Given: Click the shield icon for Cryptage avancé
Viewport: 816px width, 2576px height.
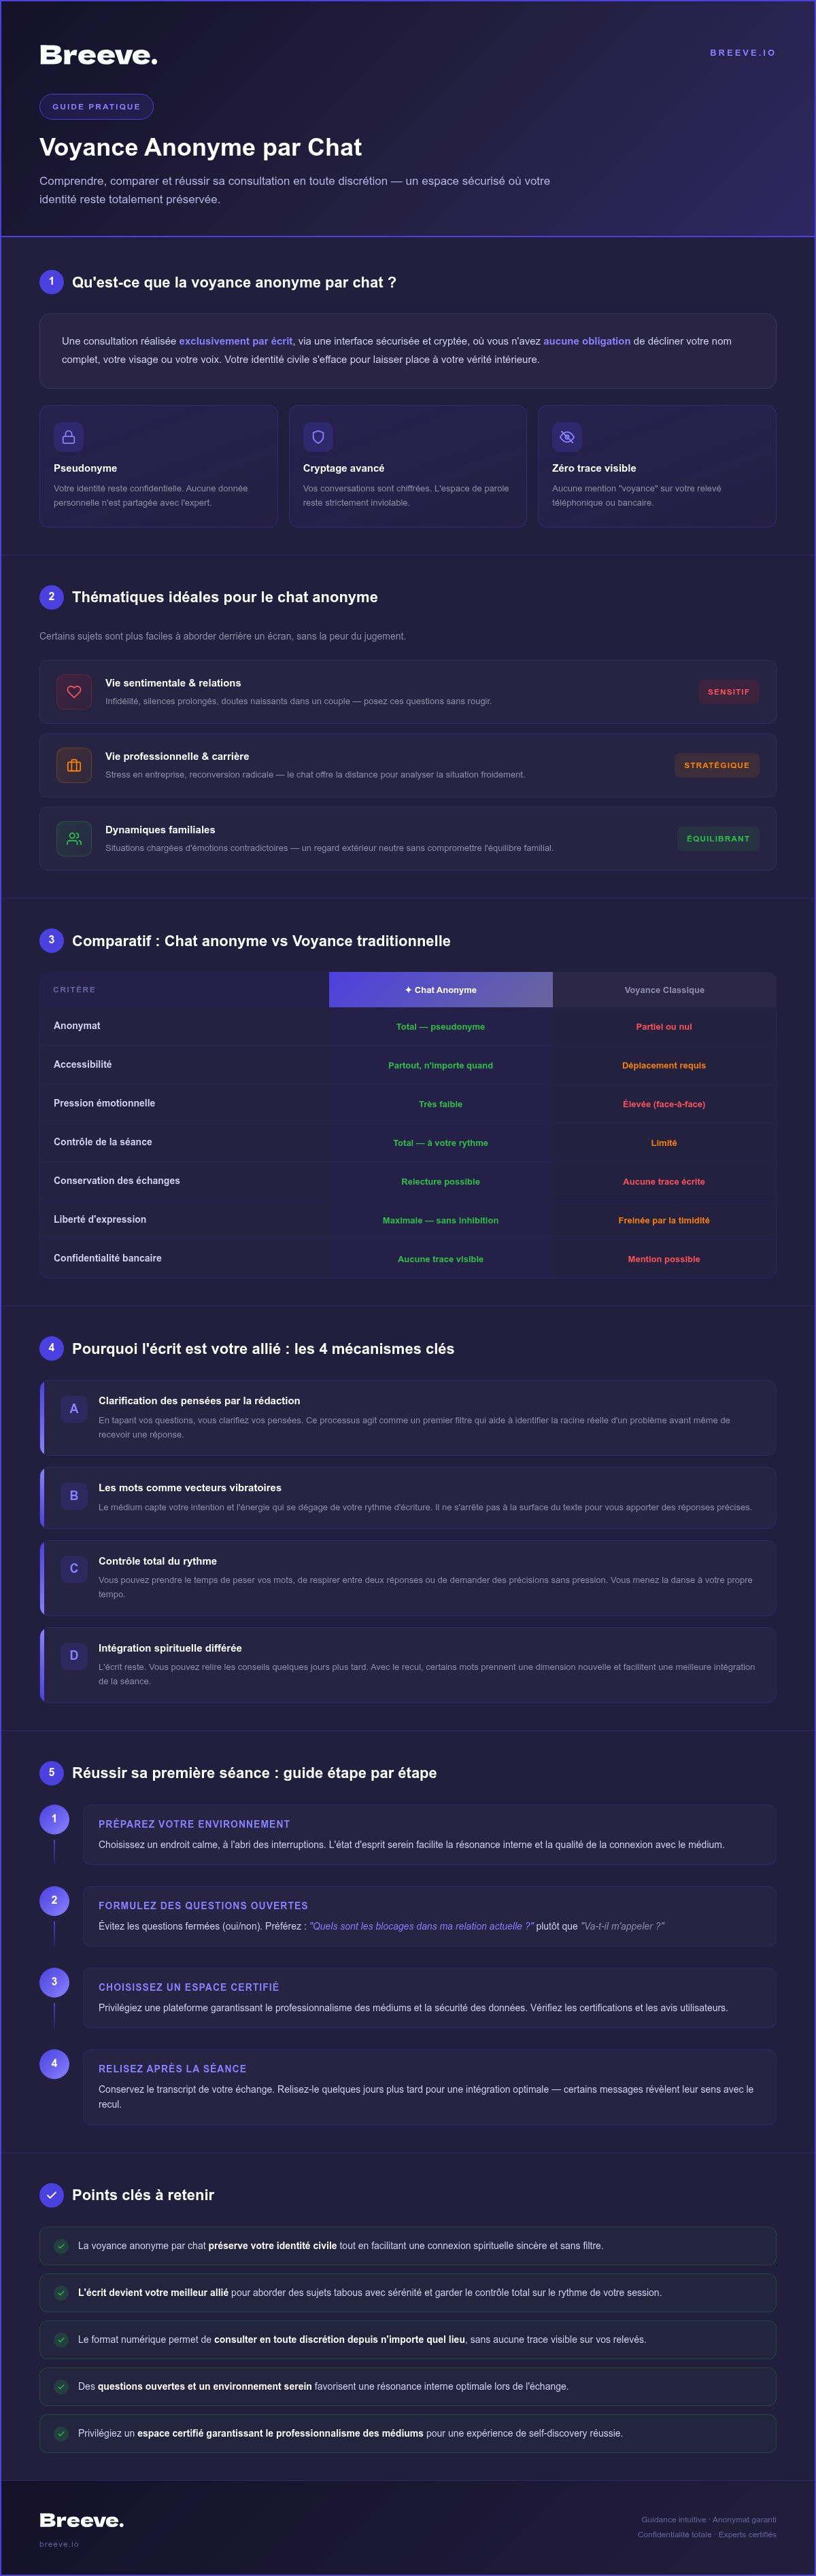Looking at the screenshot, I should point(318,437).
